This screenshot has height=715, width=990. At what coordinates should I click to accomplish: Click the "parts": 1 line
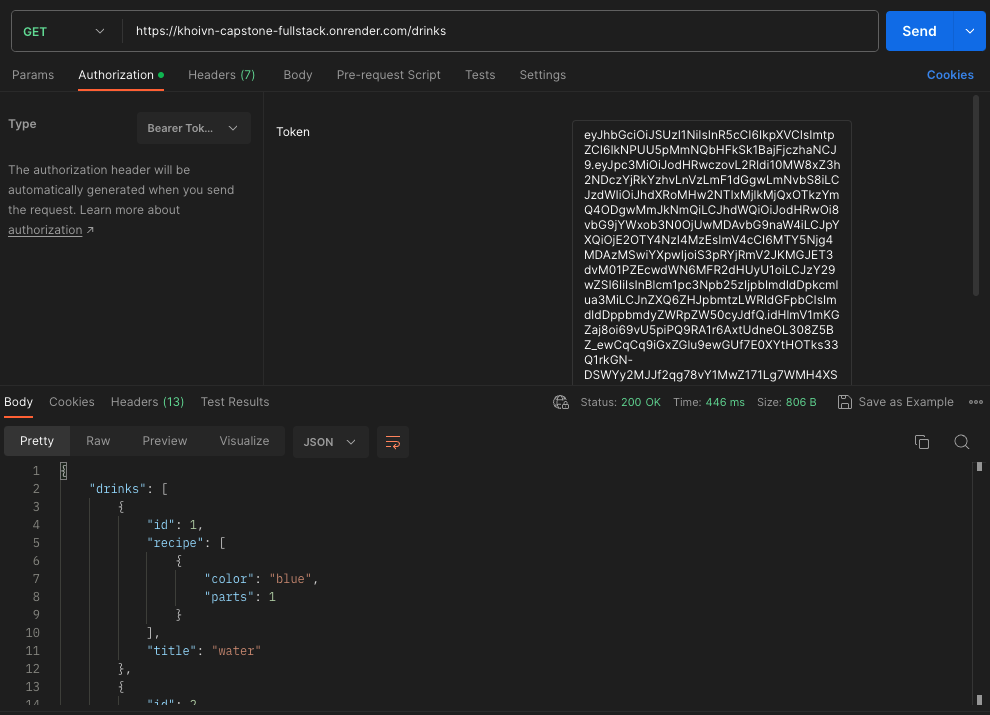click(x=240, y=597)
